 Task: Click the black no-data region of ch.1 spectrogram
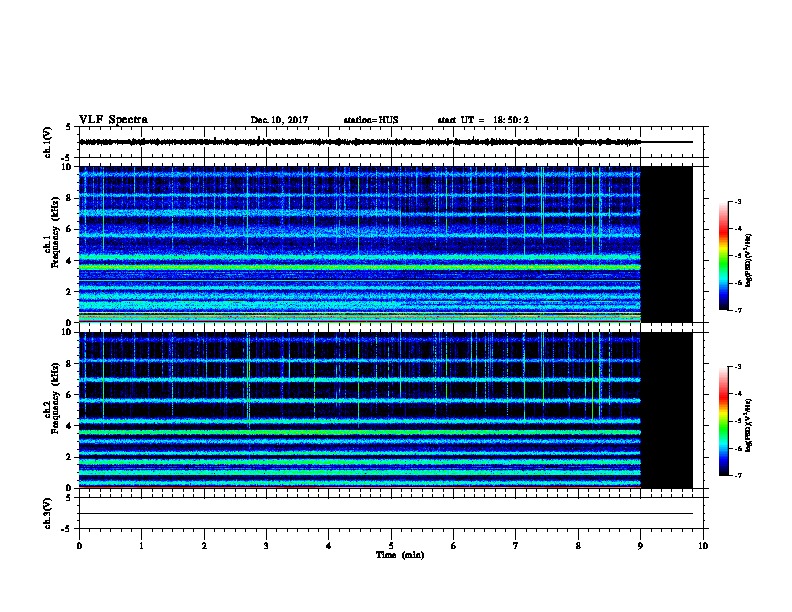pos(667,244)
